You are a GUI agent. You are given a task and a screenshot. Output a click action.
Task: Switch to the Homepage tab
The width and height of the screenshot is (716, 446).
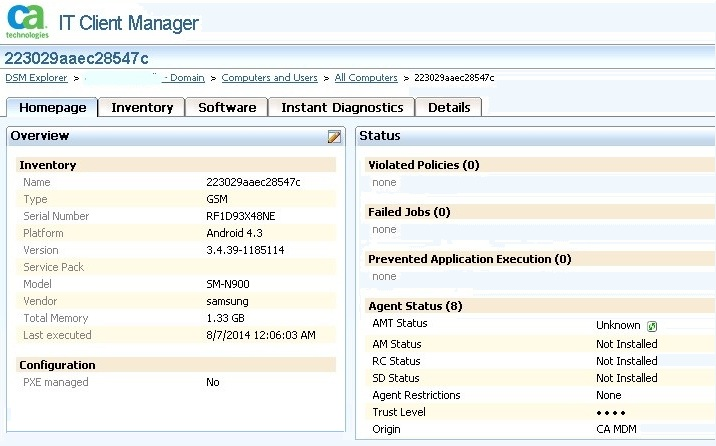(x=53, y=107)
